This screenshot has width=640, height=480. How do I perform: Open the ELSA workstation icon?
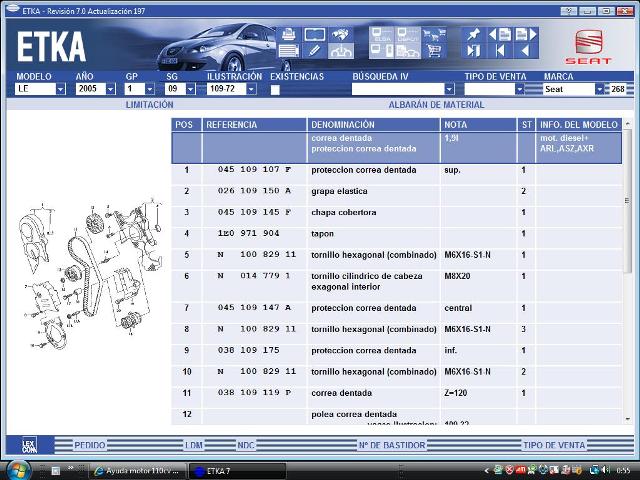(x=382, y=34)
